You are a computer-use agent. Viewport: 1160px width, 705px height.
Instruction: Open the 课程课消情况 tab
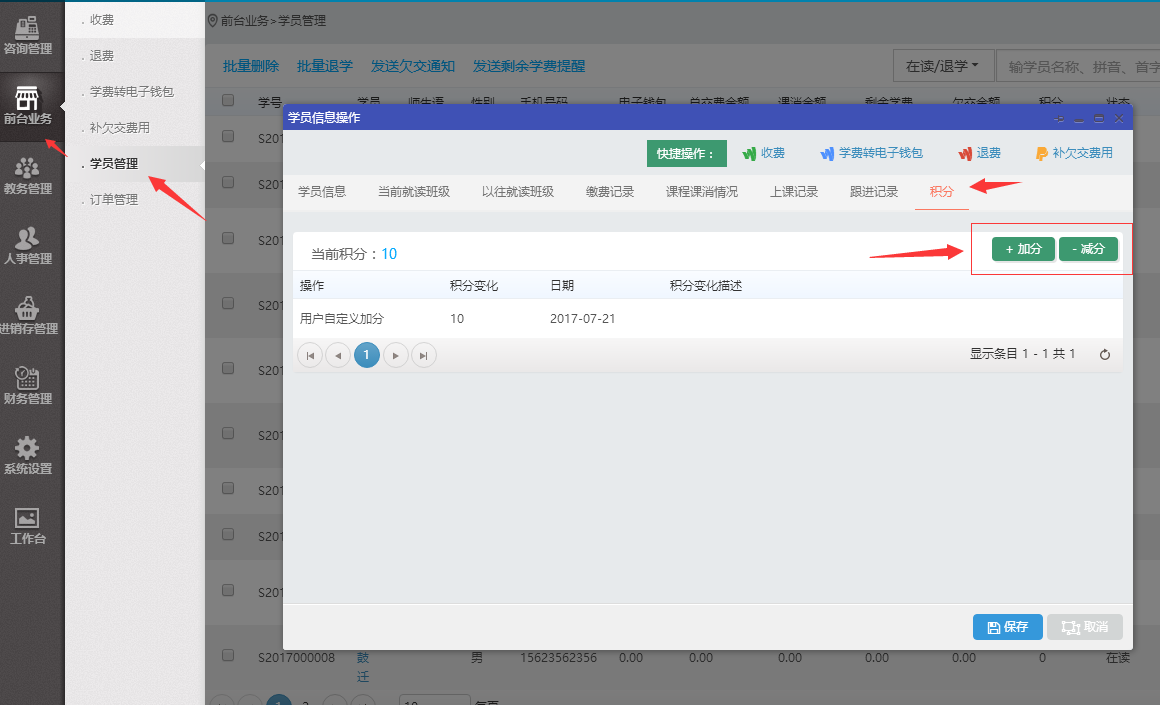click(701, 192)
